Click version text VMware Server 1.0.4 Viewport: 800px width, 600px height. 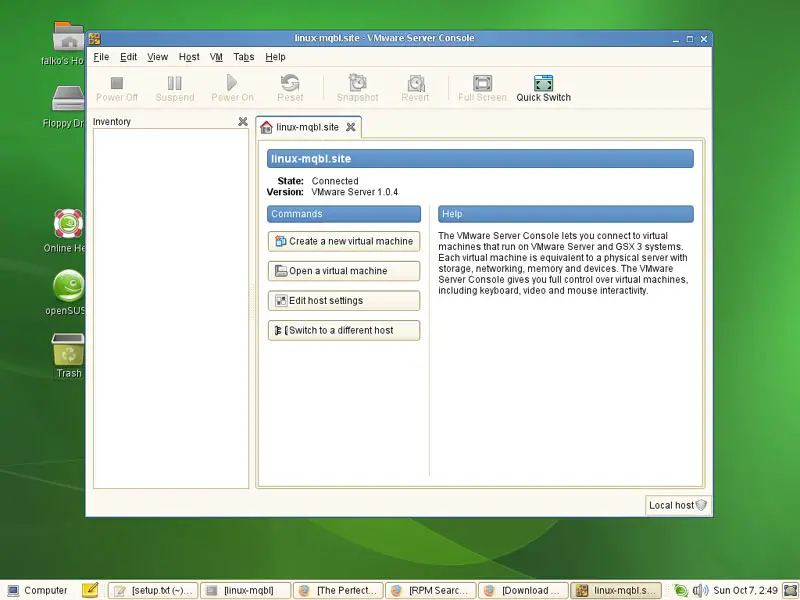tap(355, 192)
